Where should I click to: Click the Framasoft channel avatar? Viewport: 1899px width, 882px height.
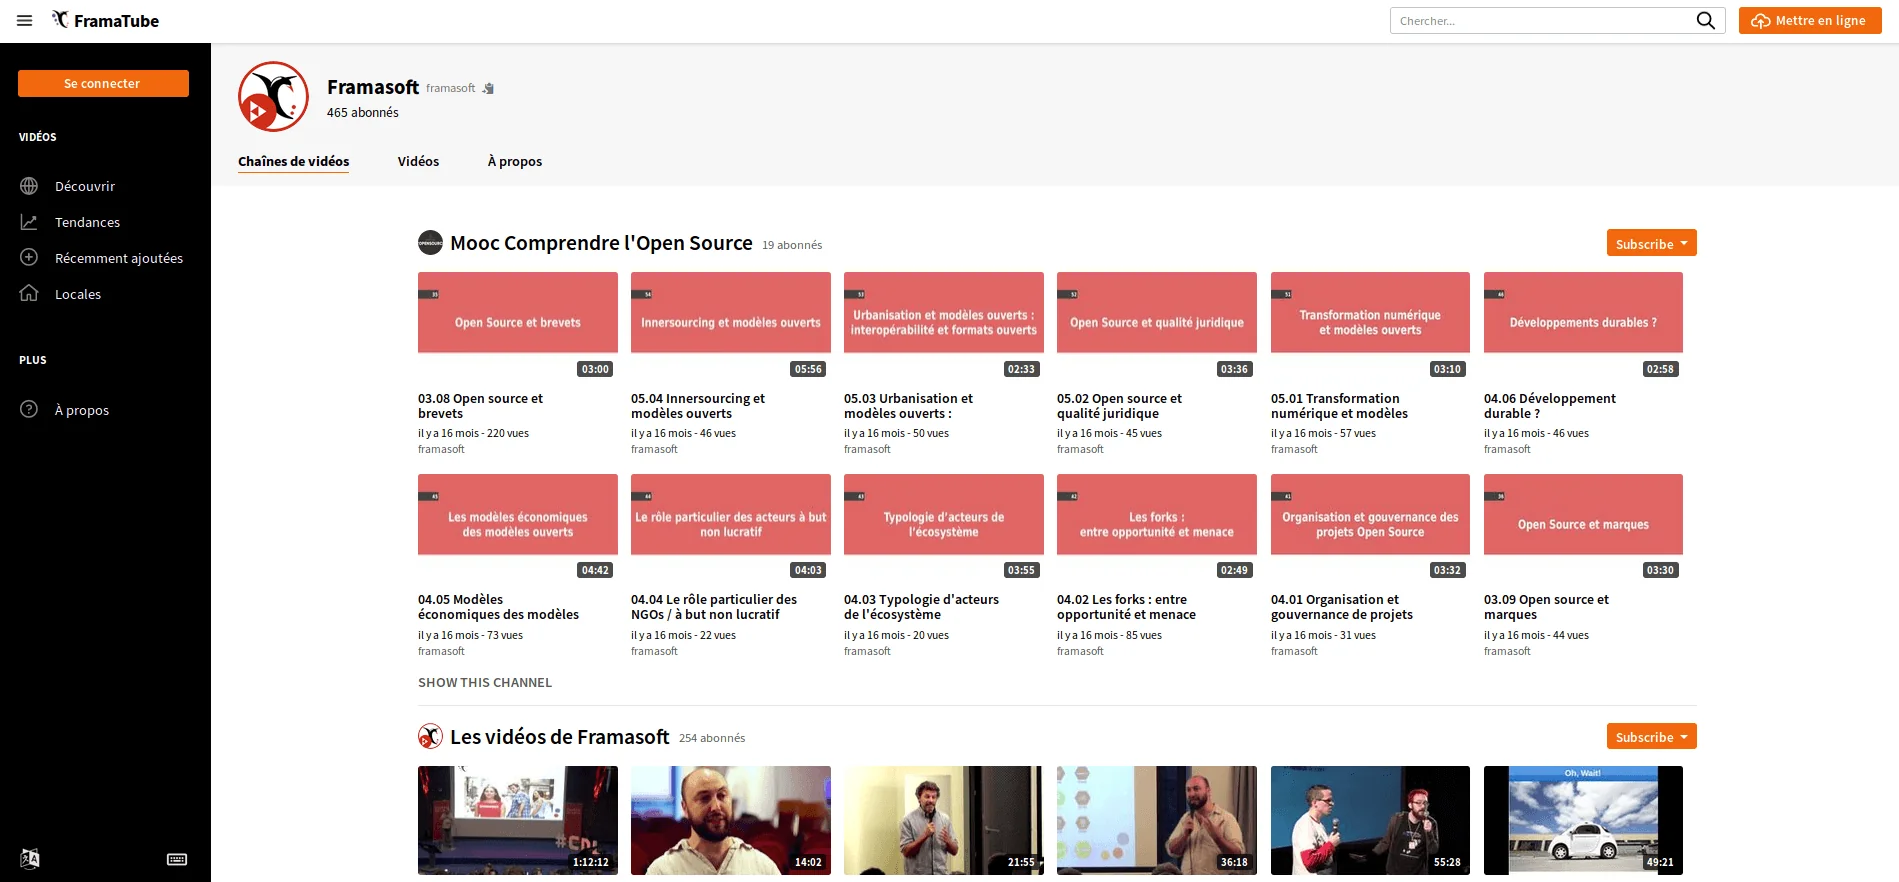point(273,97)
